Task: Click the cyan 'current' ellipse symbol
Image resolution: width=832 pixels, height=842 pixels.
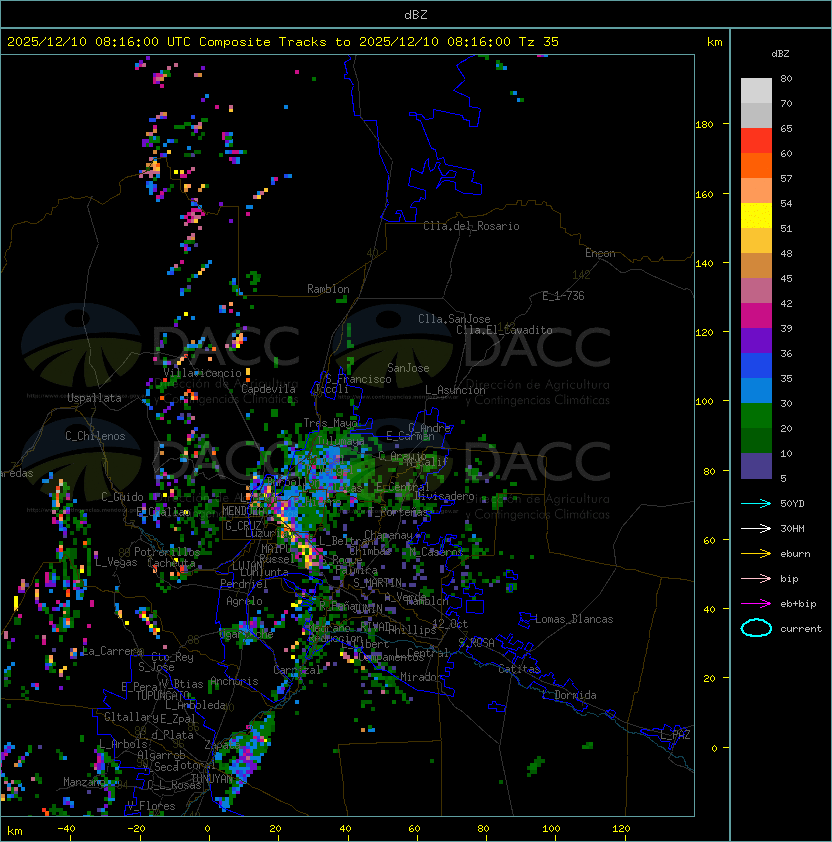Action: 756,628
